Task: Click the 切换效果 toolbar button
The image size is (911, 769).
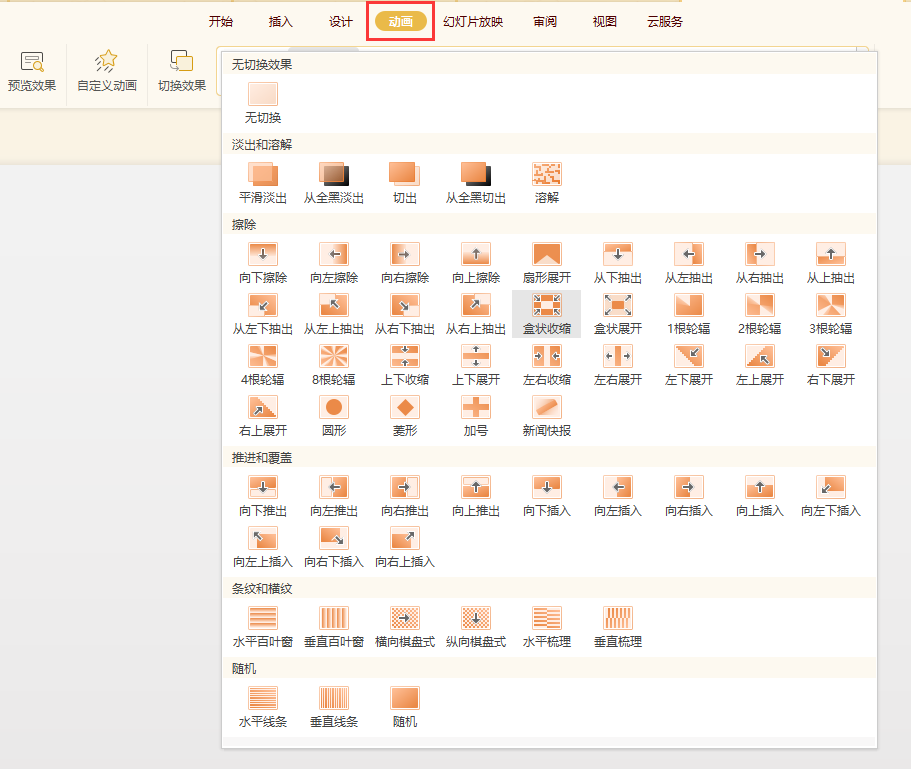Action: pos(182,70)
